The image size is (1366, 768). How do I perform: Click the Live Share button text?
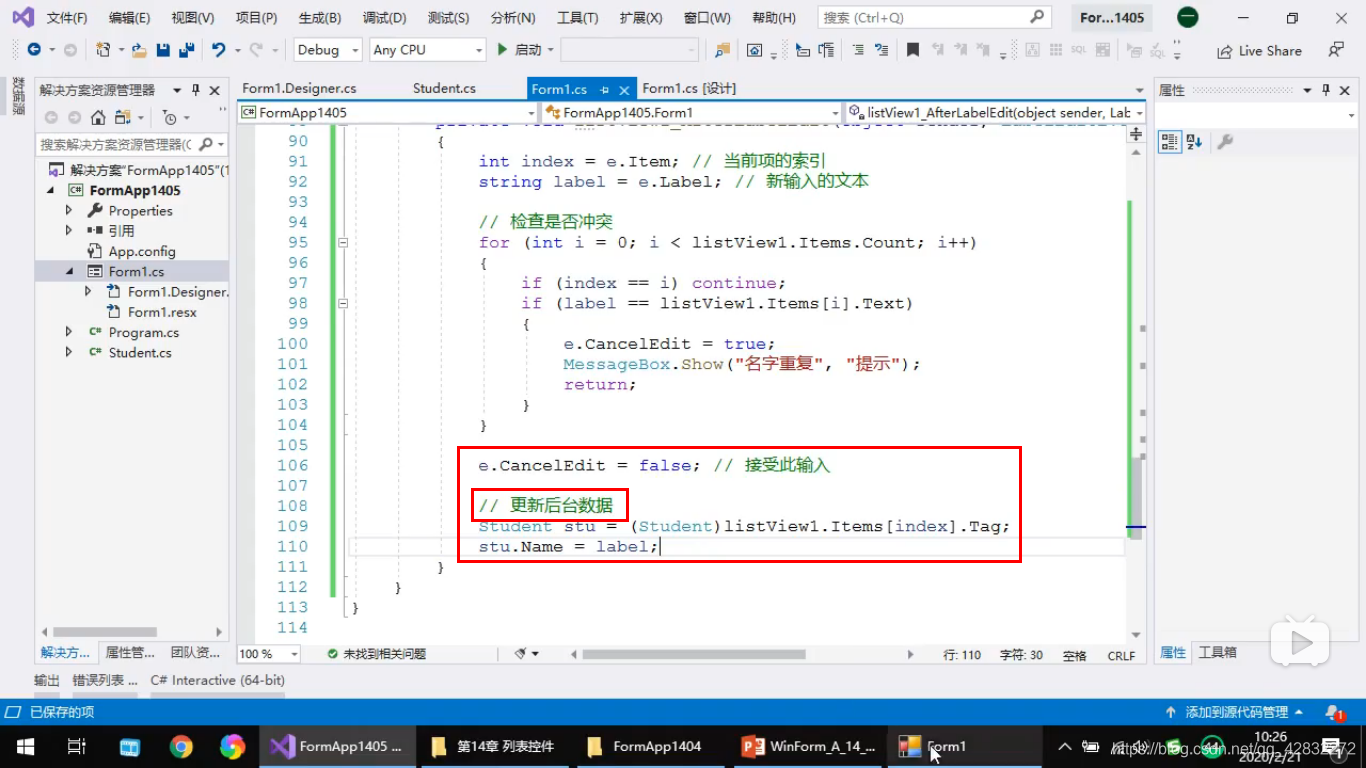(x=1270, y=51)
